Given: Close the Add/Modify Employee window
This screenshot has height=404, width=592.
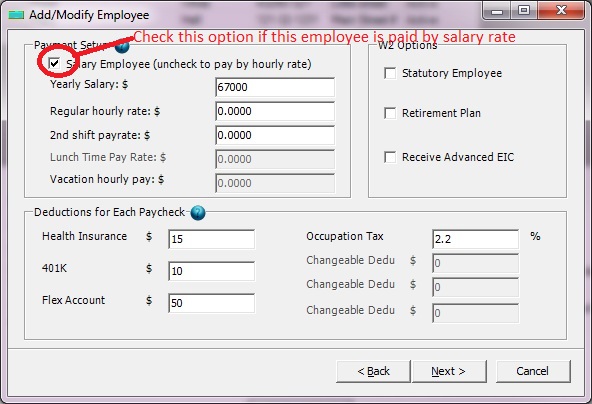Looking at the screenshot, I should click(561, 11).
